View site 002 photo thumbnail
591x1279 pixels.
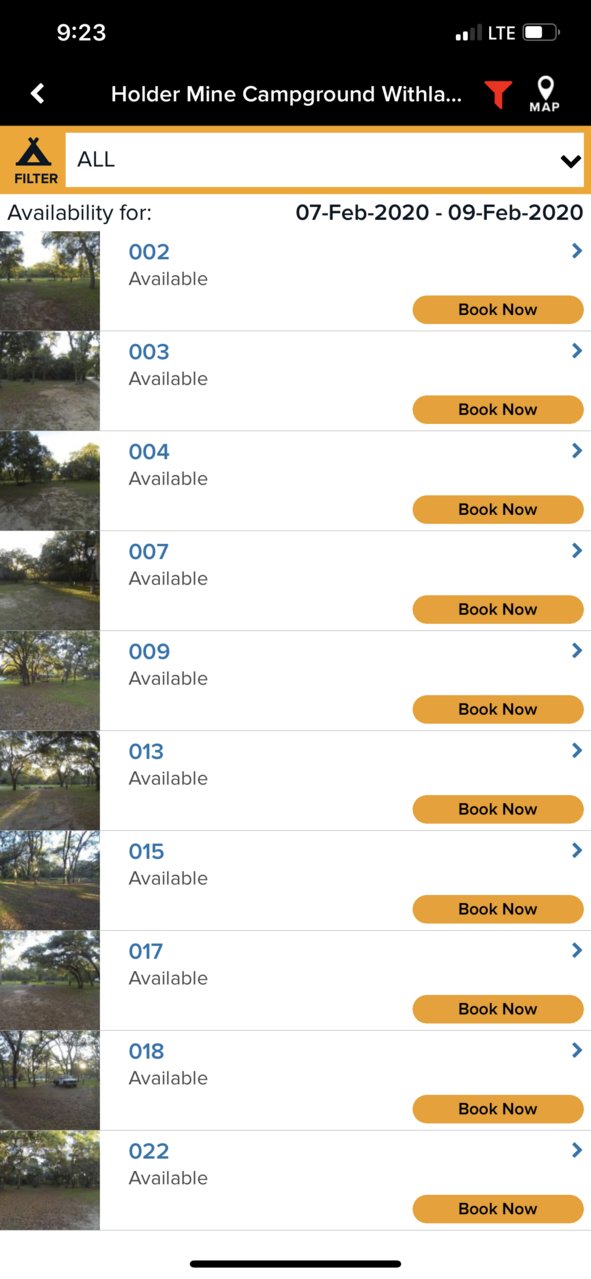coord(50,281)
